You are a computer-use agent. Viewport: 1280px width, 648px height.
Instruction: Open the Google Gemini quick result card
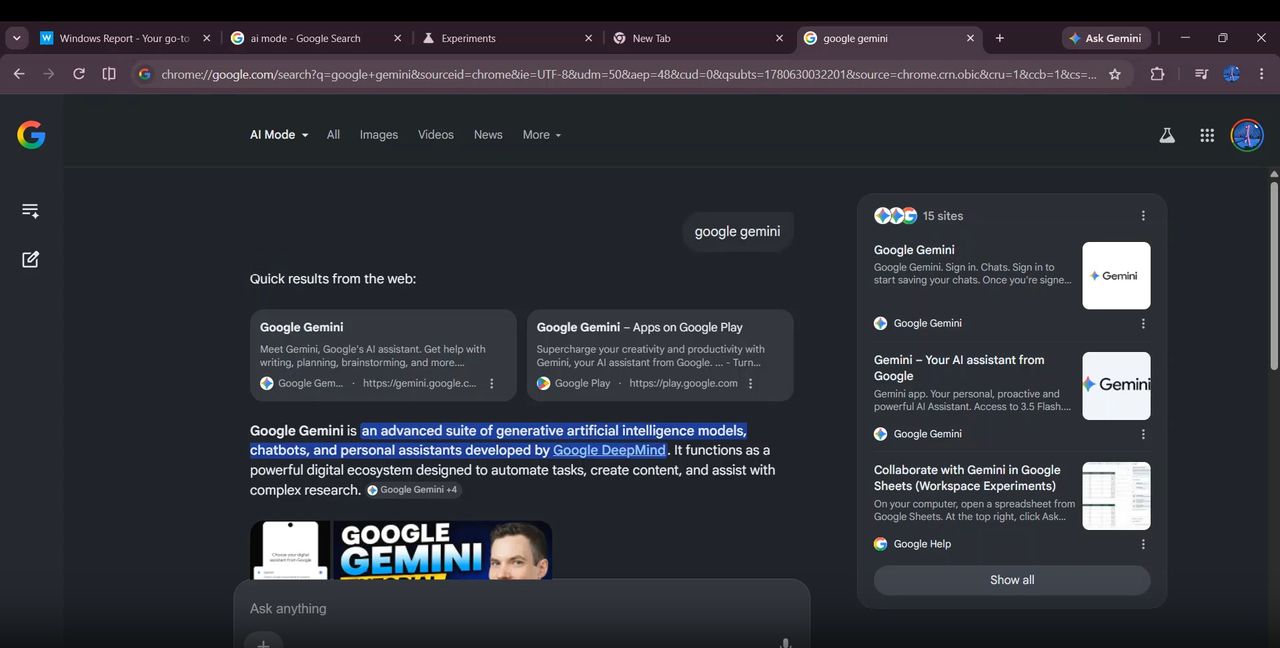tap(383, 355)
